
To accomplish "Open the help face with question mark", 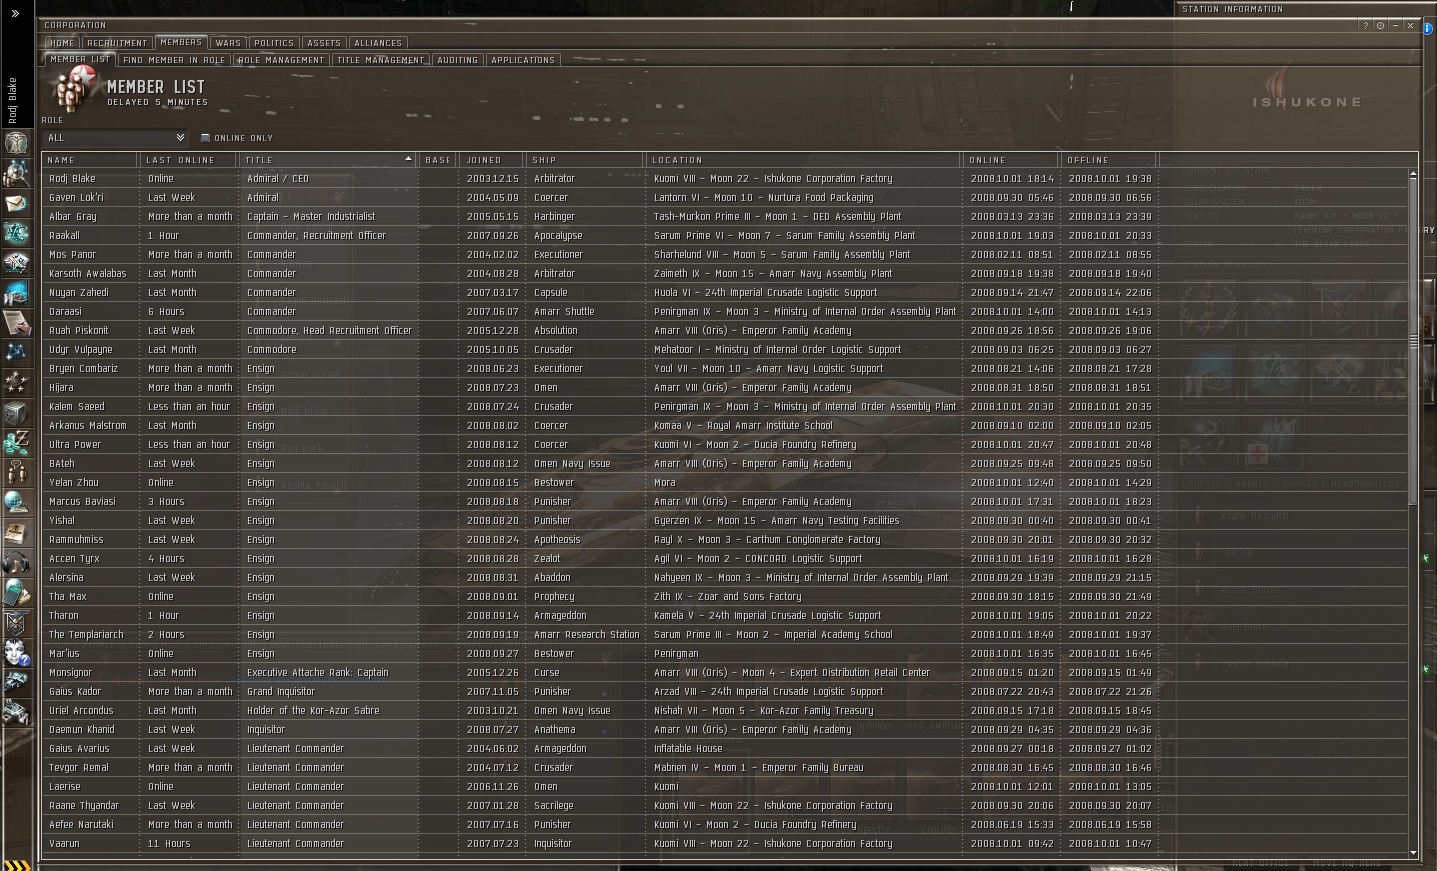I will pyautogui.click(x=17, y=653).
